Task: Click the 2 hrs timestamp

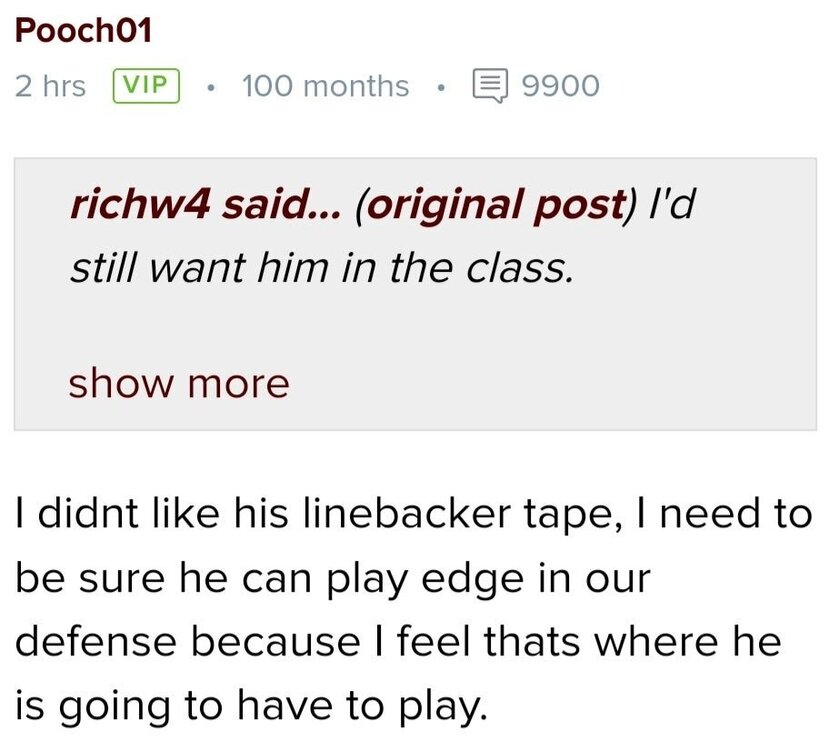Action: [x=51, y=86]
